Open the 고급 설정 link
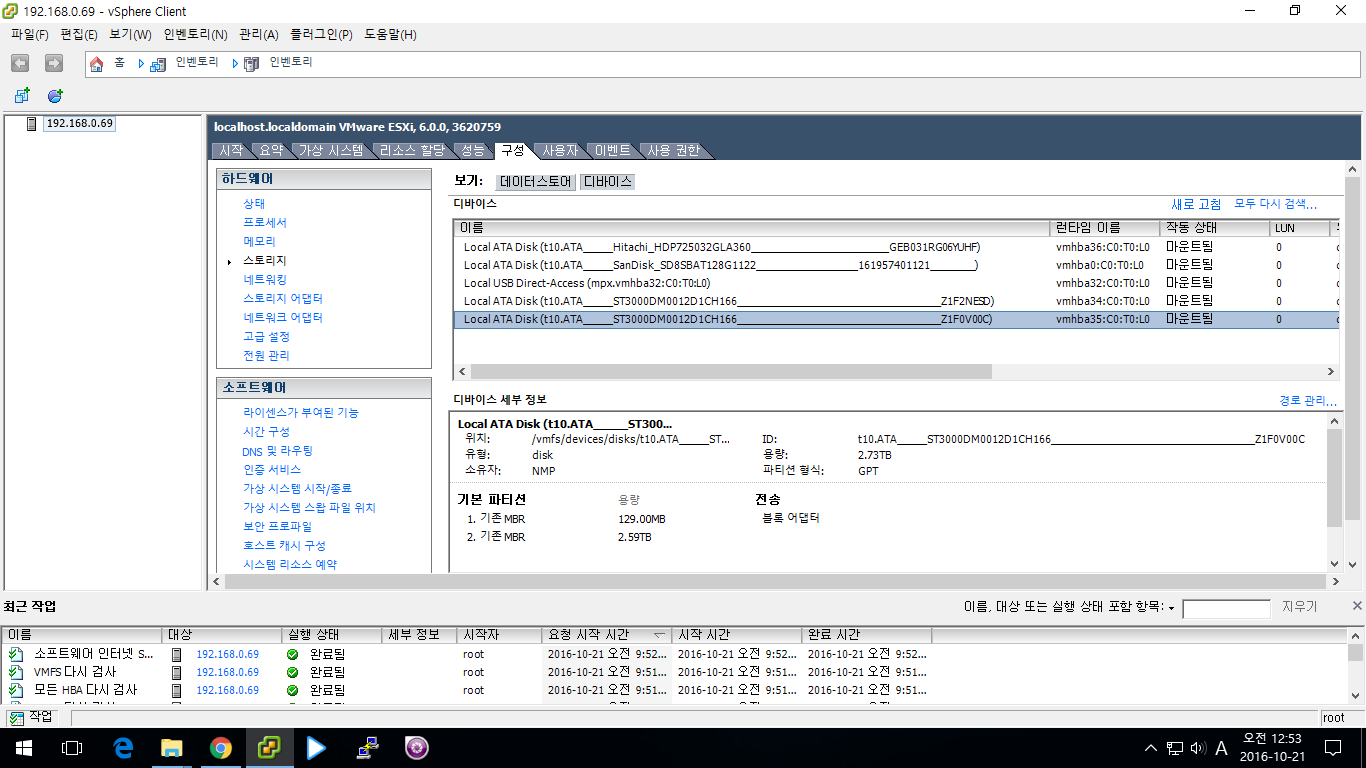This screenshot has width=1366, height=768. 266,336
